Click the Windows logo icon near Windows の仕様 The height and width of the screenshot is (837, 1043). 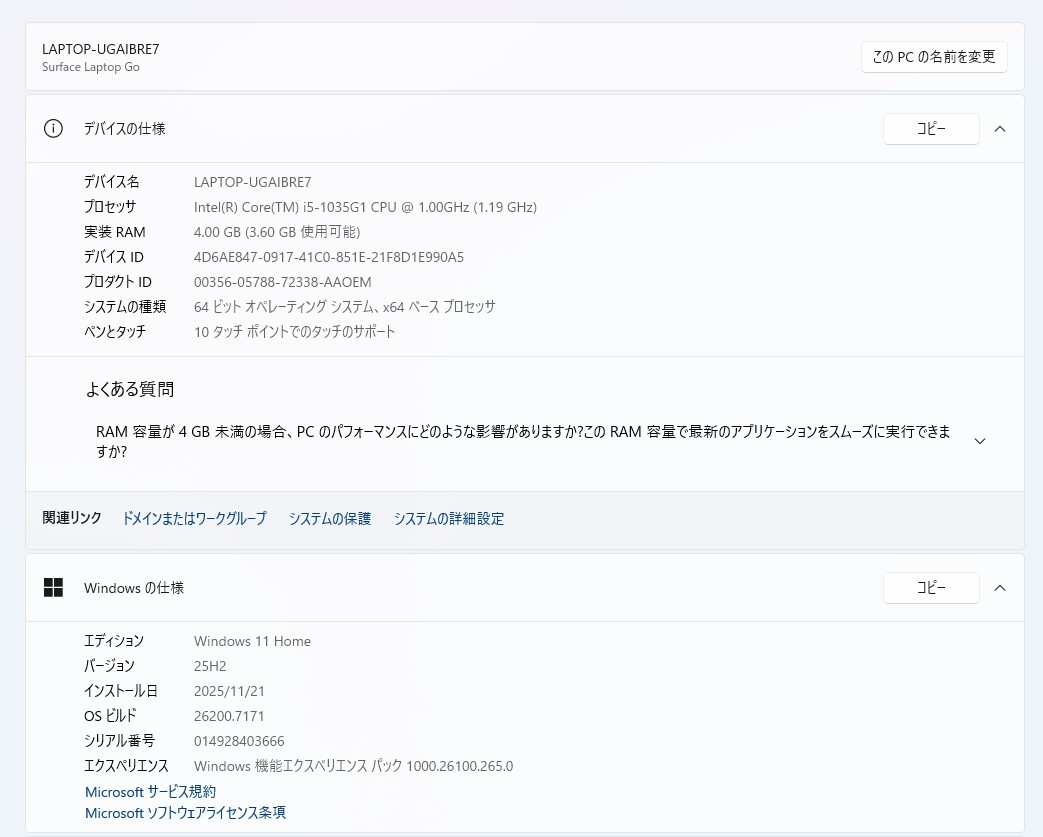point(52,588)
